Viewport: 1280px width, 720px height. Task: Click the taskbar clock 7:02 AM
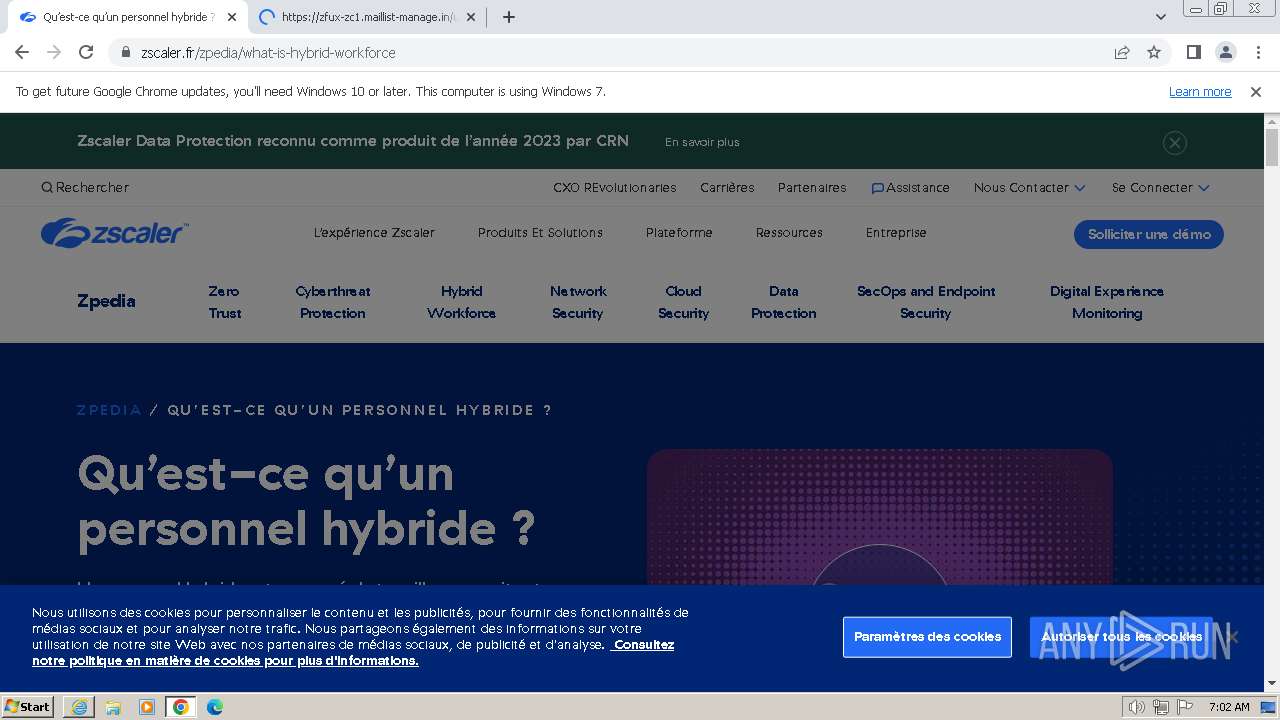click(x=1229, y=707)
